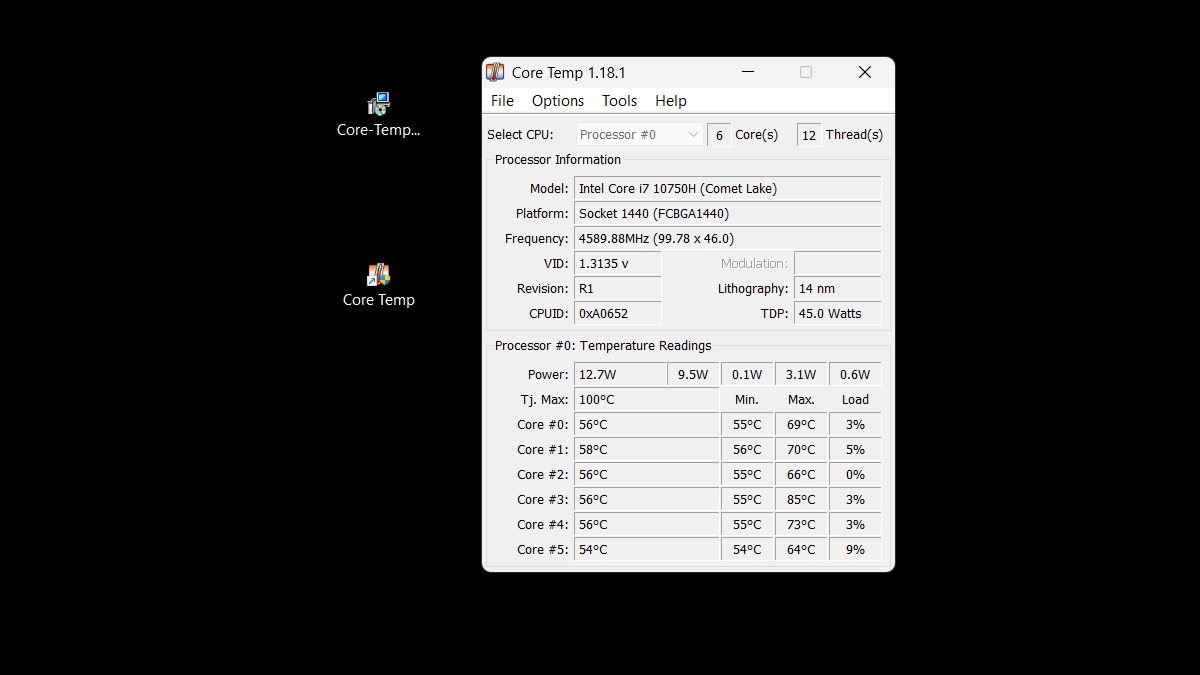Click the Core Temp title bar icon
Viewport: 1200px width, 675px height.
click(495, 72)
